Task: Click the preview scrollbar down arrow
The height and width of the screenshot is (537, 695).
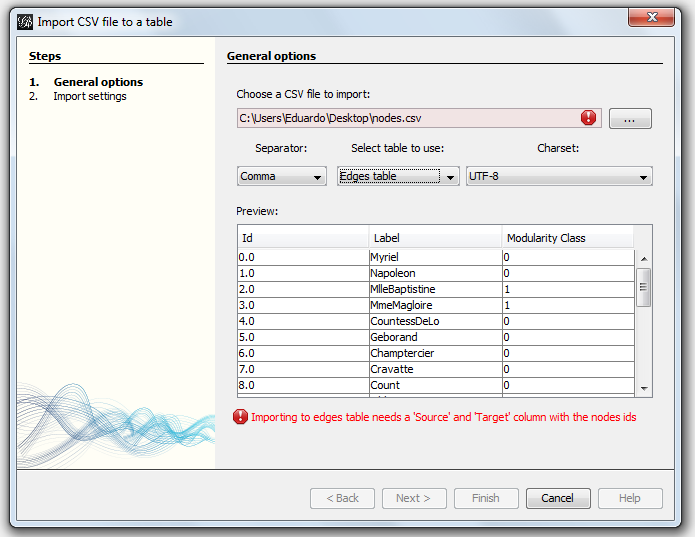Action: point(644,389)
